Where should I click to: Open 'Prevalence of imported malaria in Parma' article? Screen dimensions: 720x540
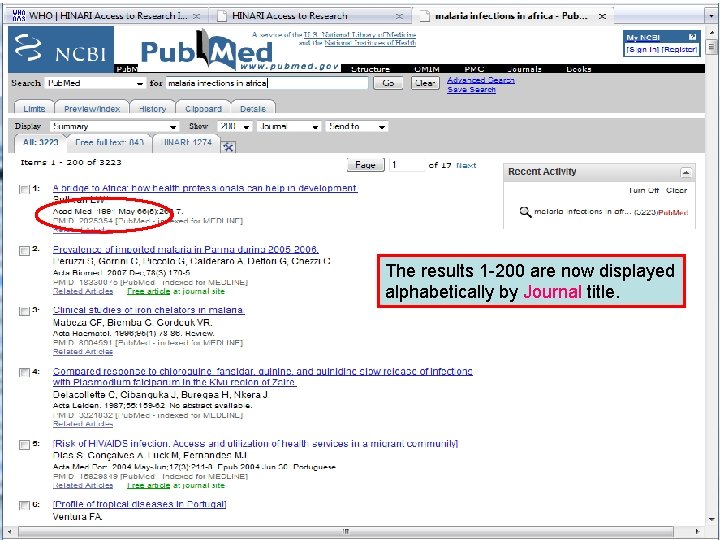coord(186,249)
